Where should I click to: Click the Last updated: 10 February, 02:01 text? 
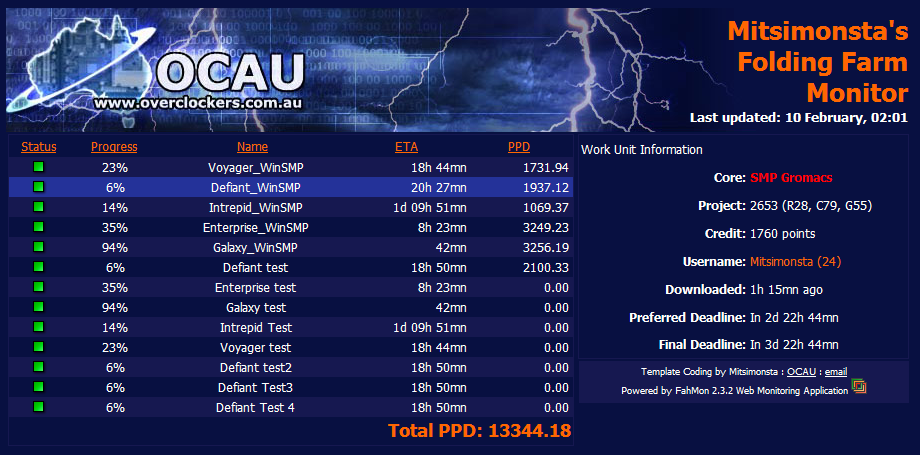click(799, 117)
